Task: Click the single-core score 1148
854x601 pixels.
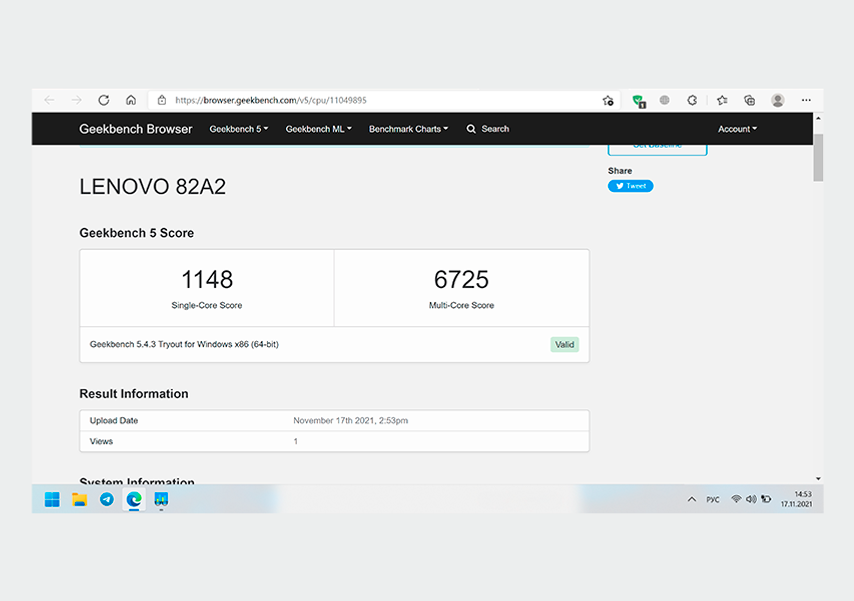Action: [x=207, y=280]
